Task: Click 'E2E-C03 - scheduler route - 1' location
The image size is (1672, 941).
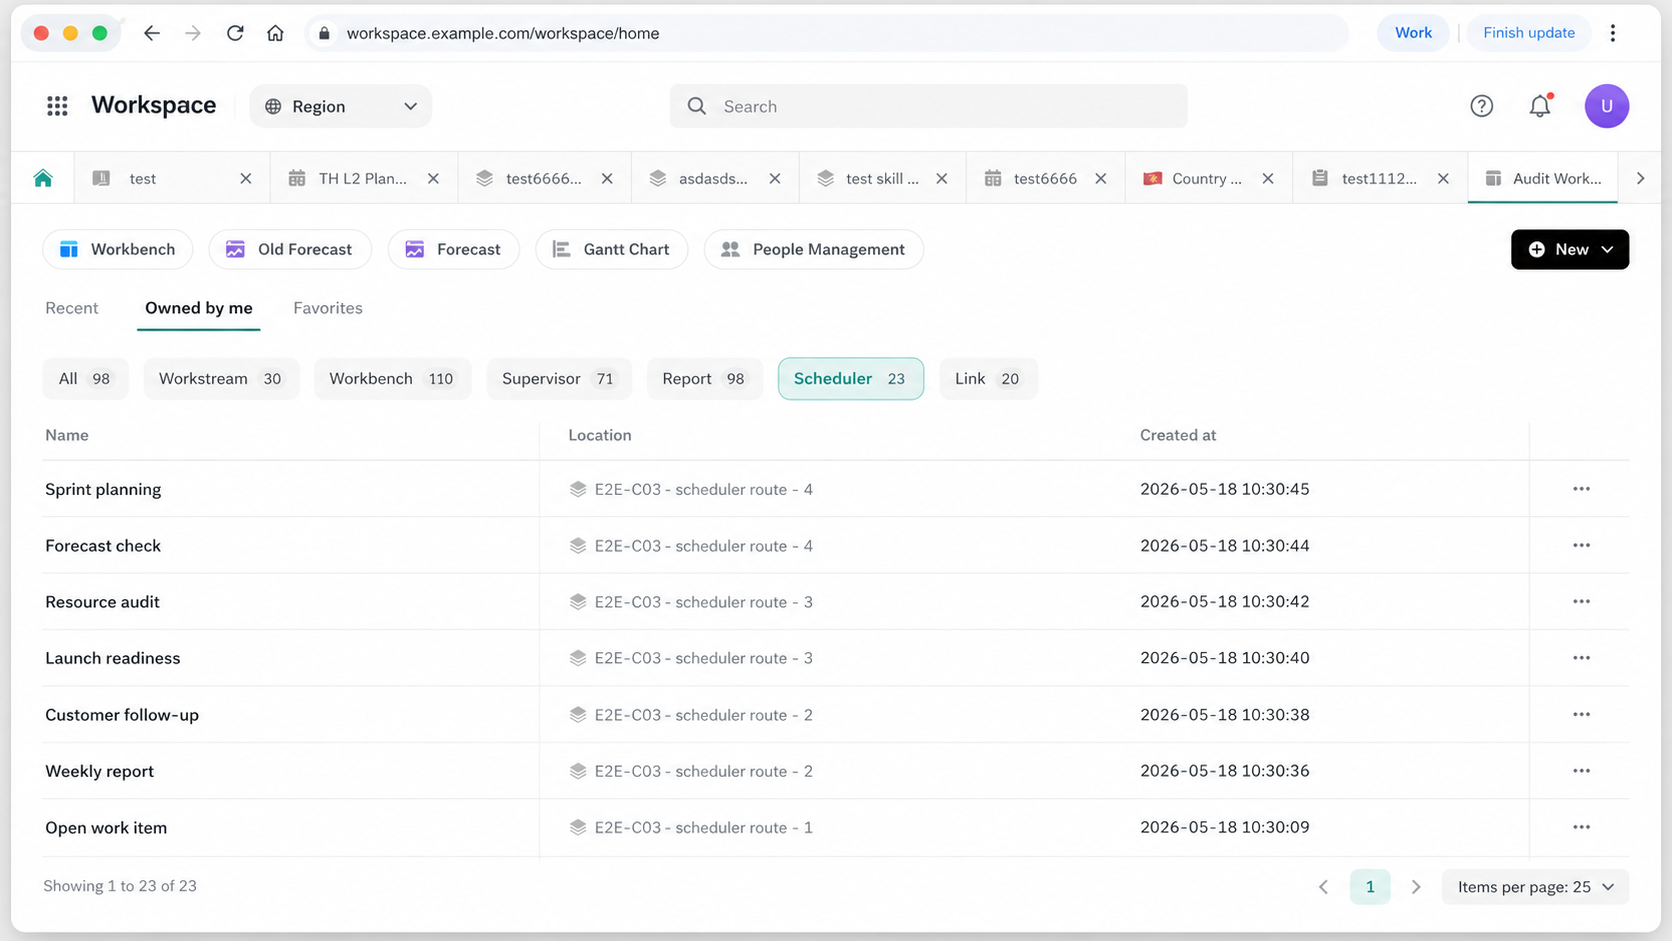Action: point(703,827)
